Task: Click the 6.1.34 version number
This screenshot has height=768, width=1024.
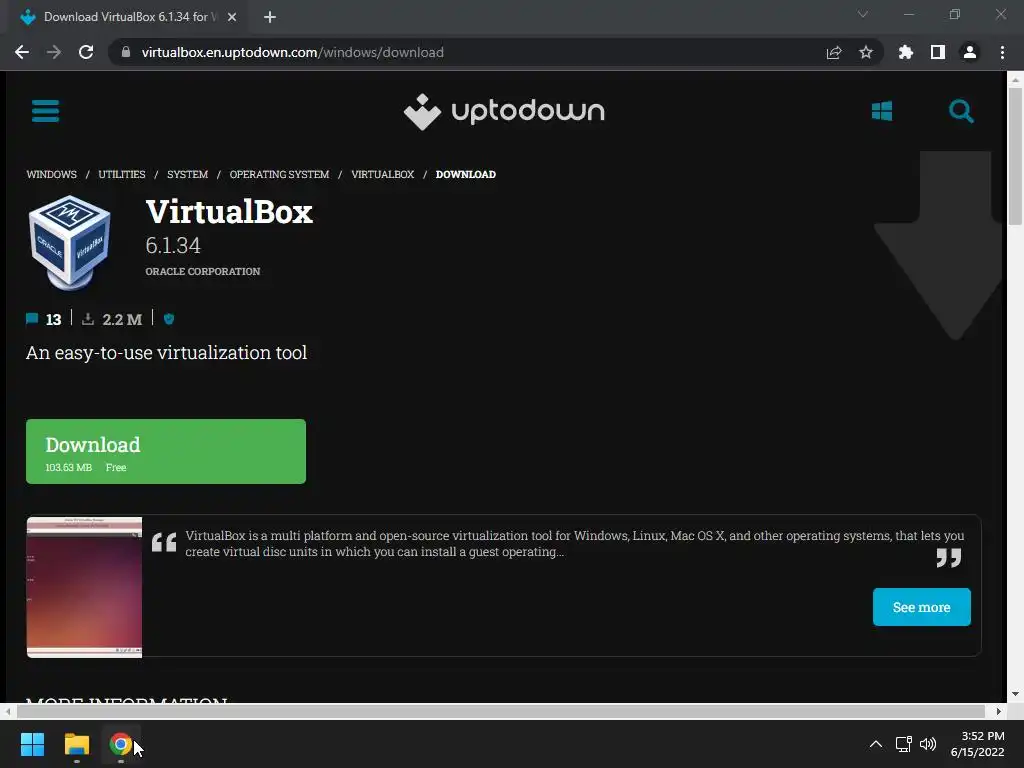Action: [173, 245]
